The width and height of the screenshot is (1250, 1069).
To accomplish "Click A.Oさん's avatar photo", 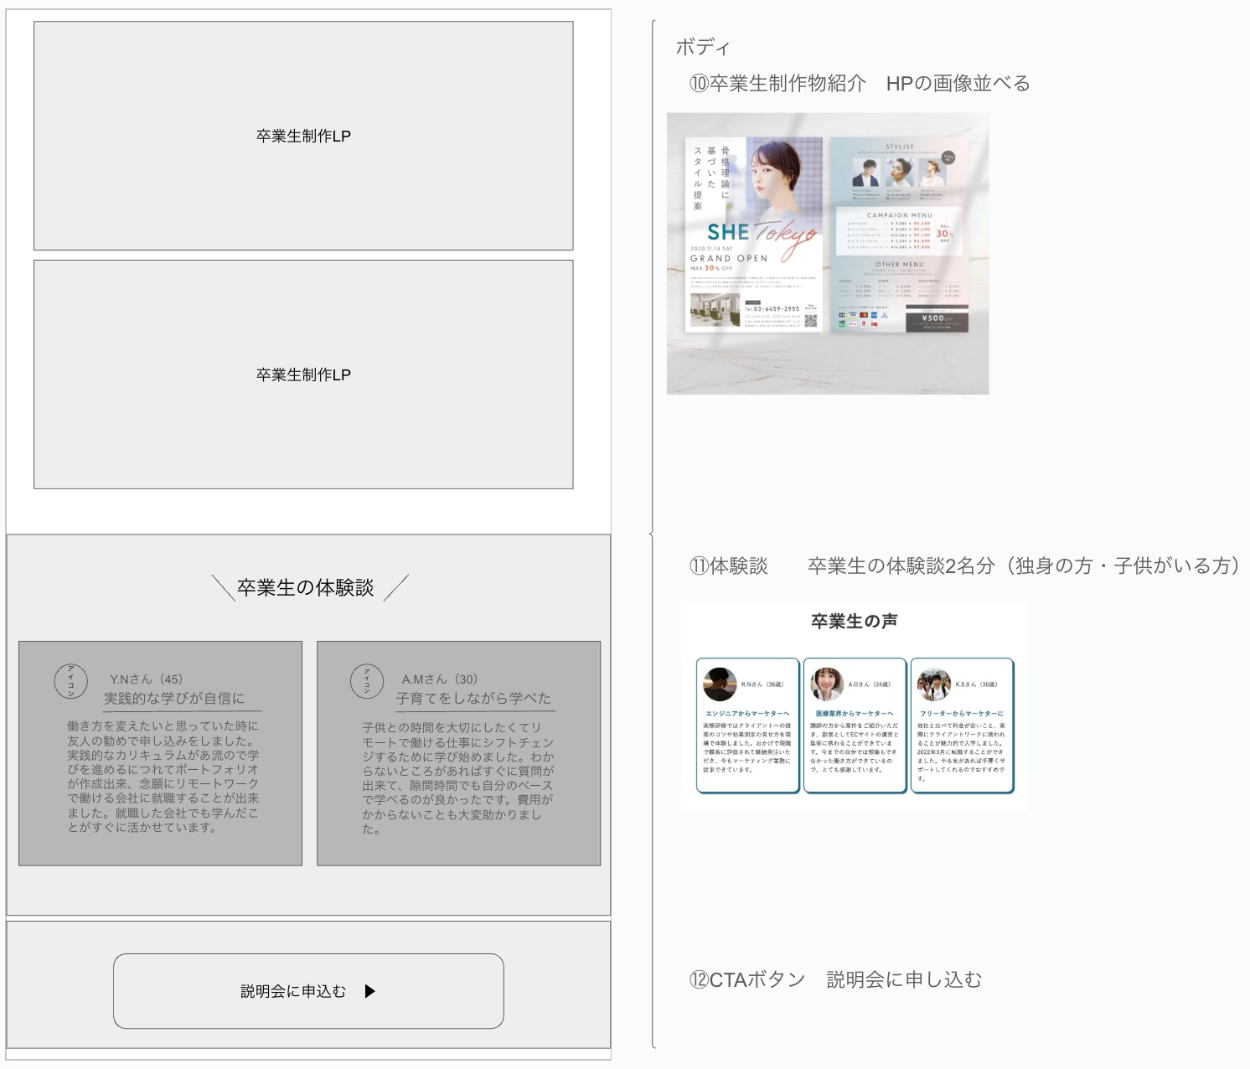I will (x=826, y=684).
